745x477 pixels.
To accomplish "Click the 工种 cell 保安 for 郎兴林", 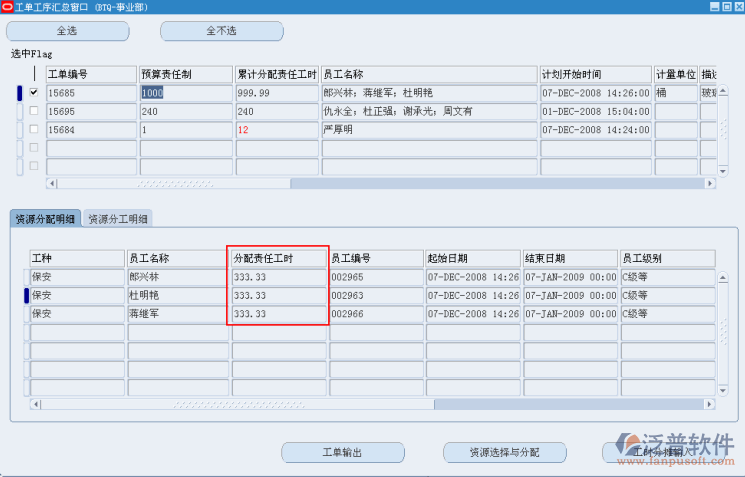I will (x=77, y=277).
